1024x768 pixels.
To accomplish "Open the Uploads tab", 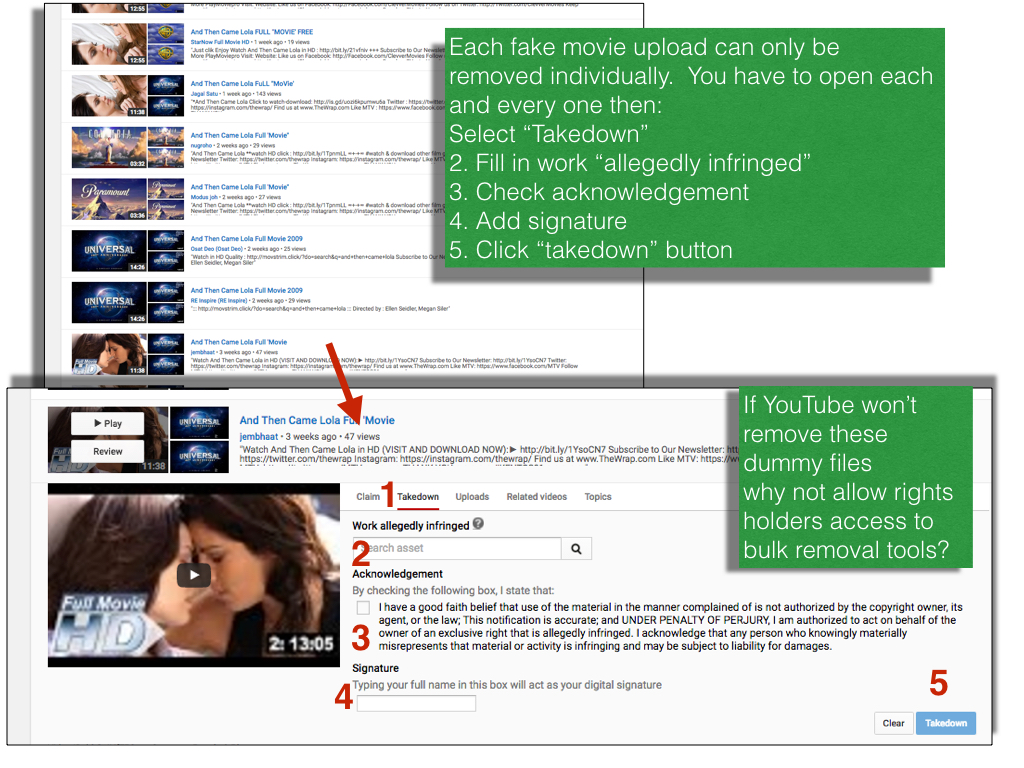I will tap(472, 497).
